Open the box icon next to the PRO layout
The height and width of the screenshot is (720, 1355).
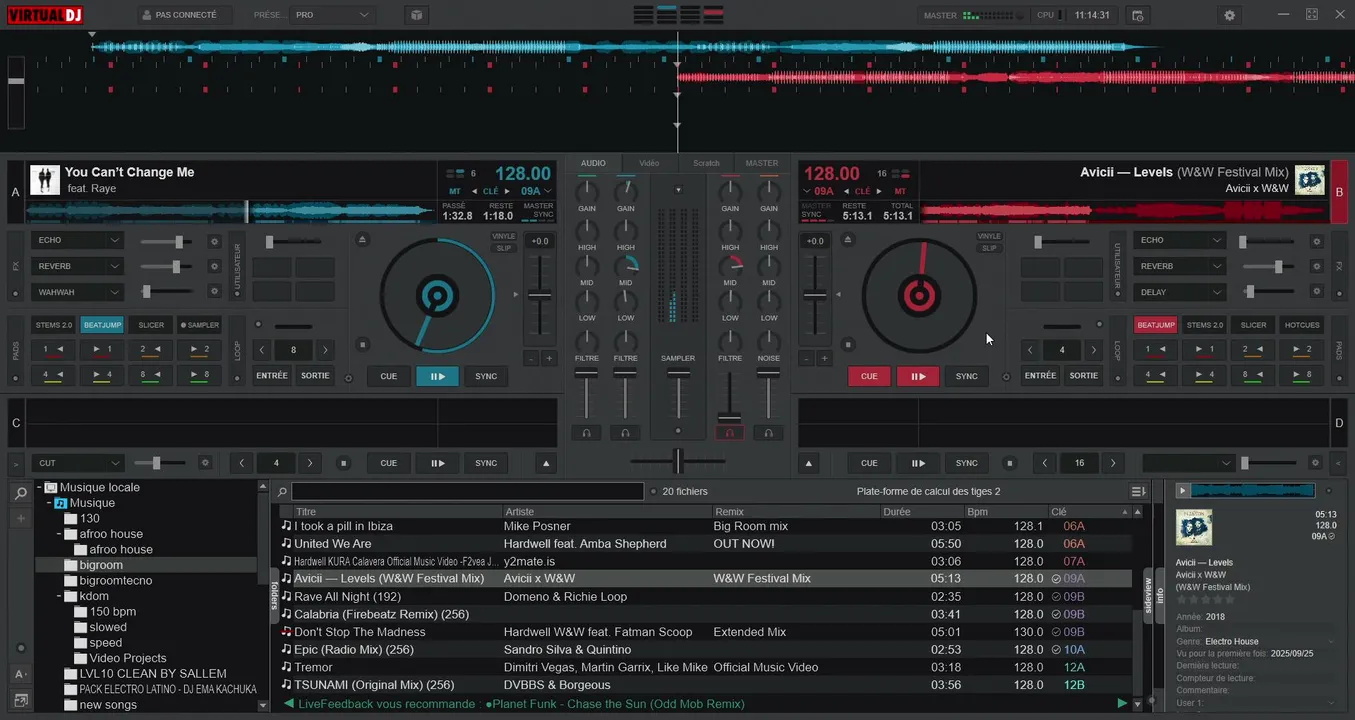[x=416, y=15]
